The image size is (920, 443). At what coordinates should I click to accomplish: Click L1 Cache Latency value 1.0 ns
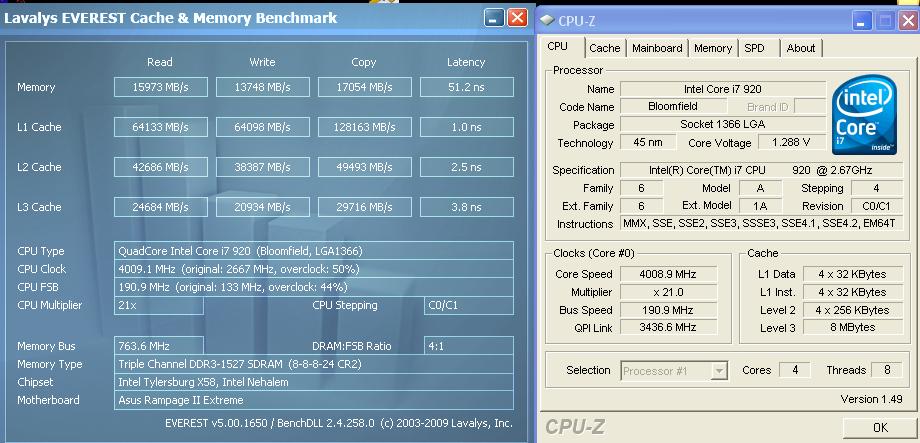click(x=467, y=127)
